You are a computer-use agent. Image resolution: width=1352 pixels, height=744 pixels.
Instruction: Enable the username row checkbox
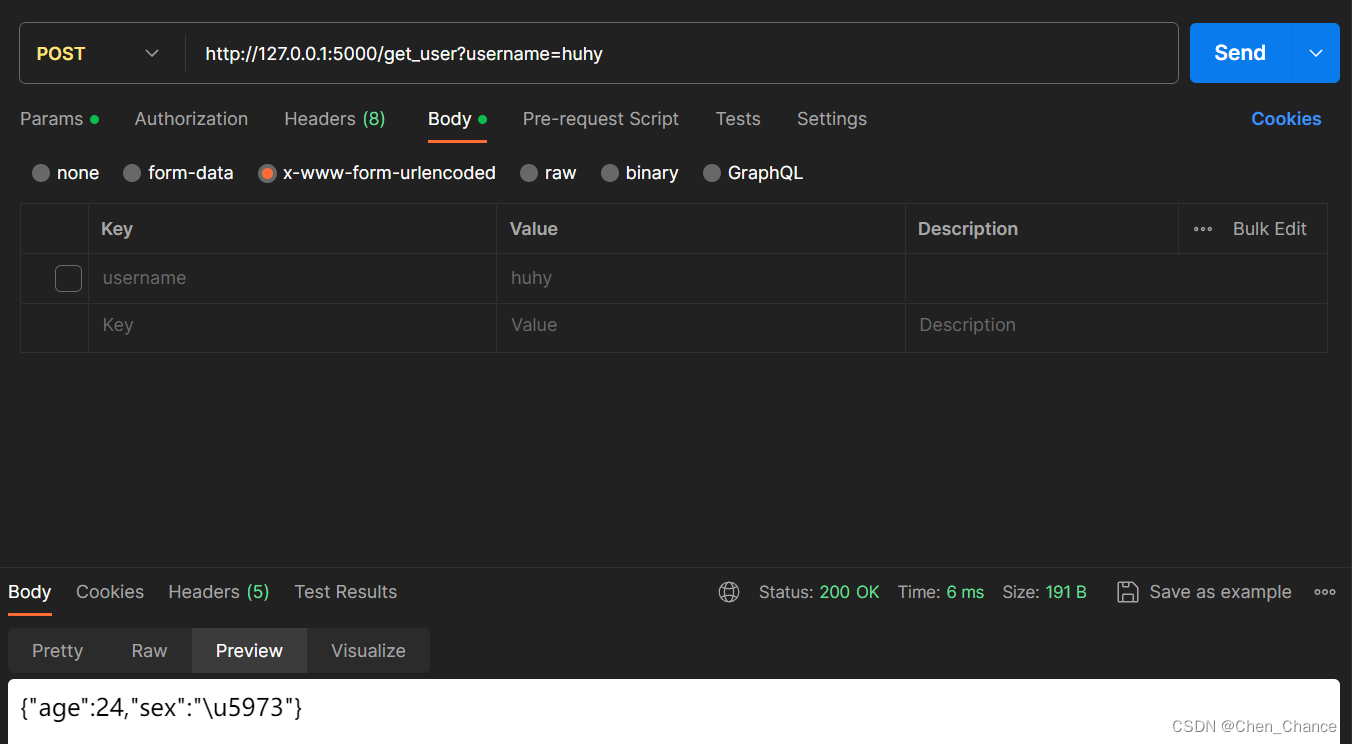click(x=68, y=278)
